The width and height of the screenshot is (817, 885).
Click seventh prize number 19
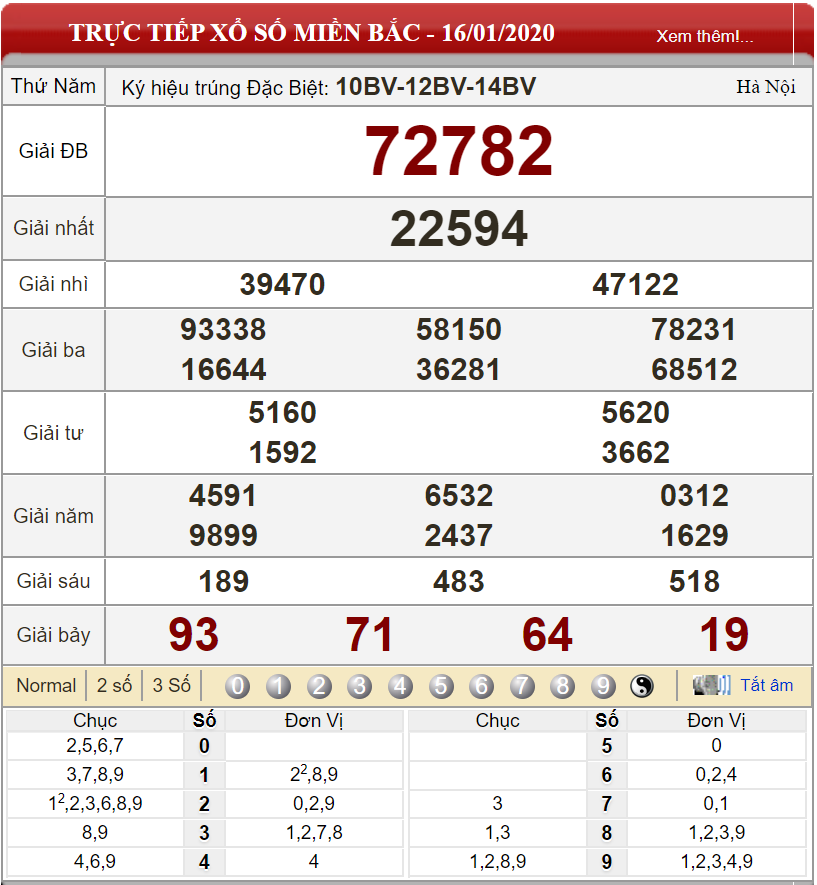click(x=724, y=634)
